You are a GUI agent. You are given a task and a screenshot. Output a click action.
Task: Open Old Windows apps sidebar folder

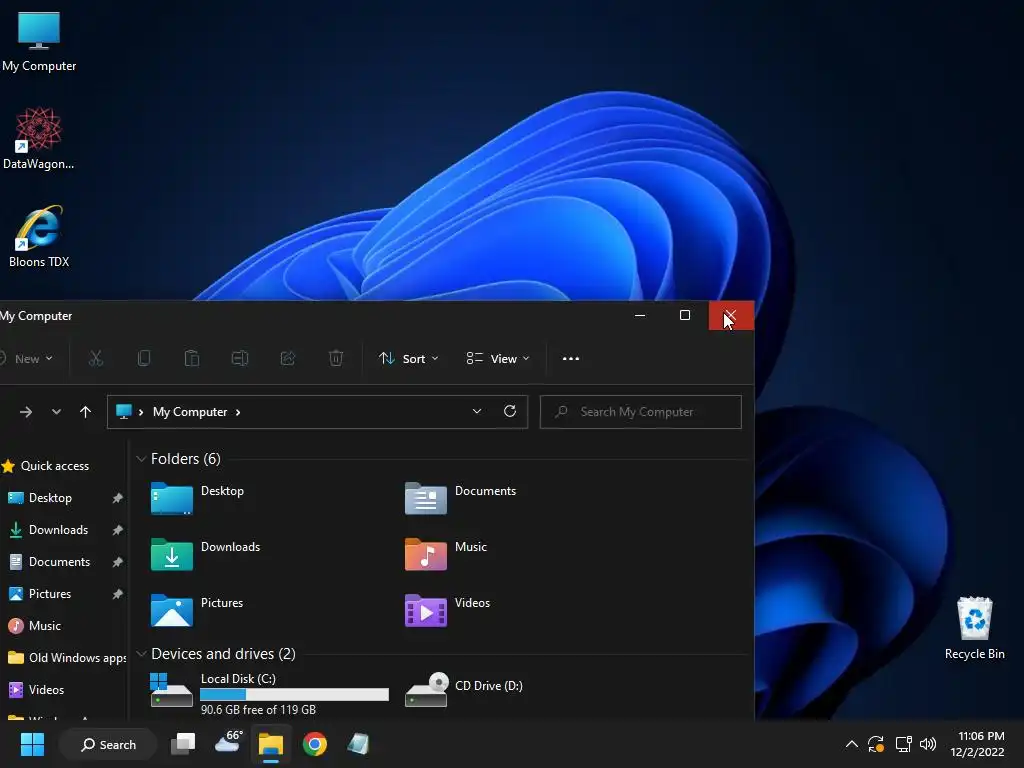tap(67, 658)
